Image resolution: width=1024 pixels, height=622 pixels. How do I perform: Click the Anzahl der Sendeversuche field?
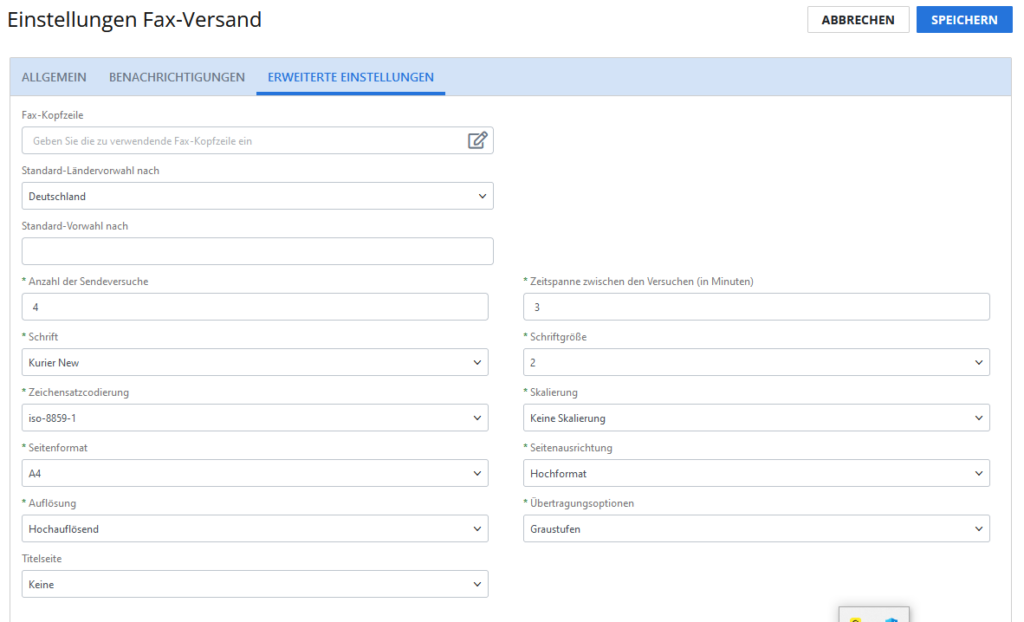click(255, 307)
